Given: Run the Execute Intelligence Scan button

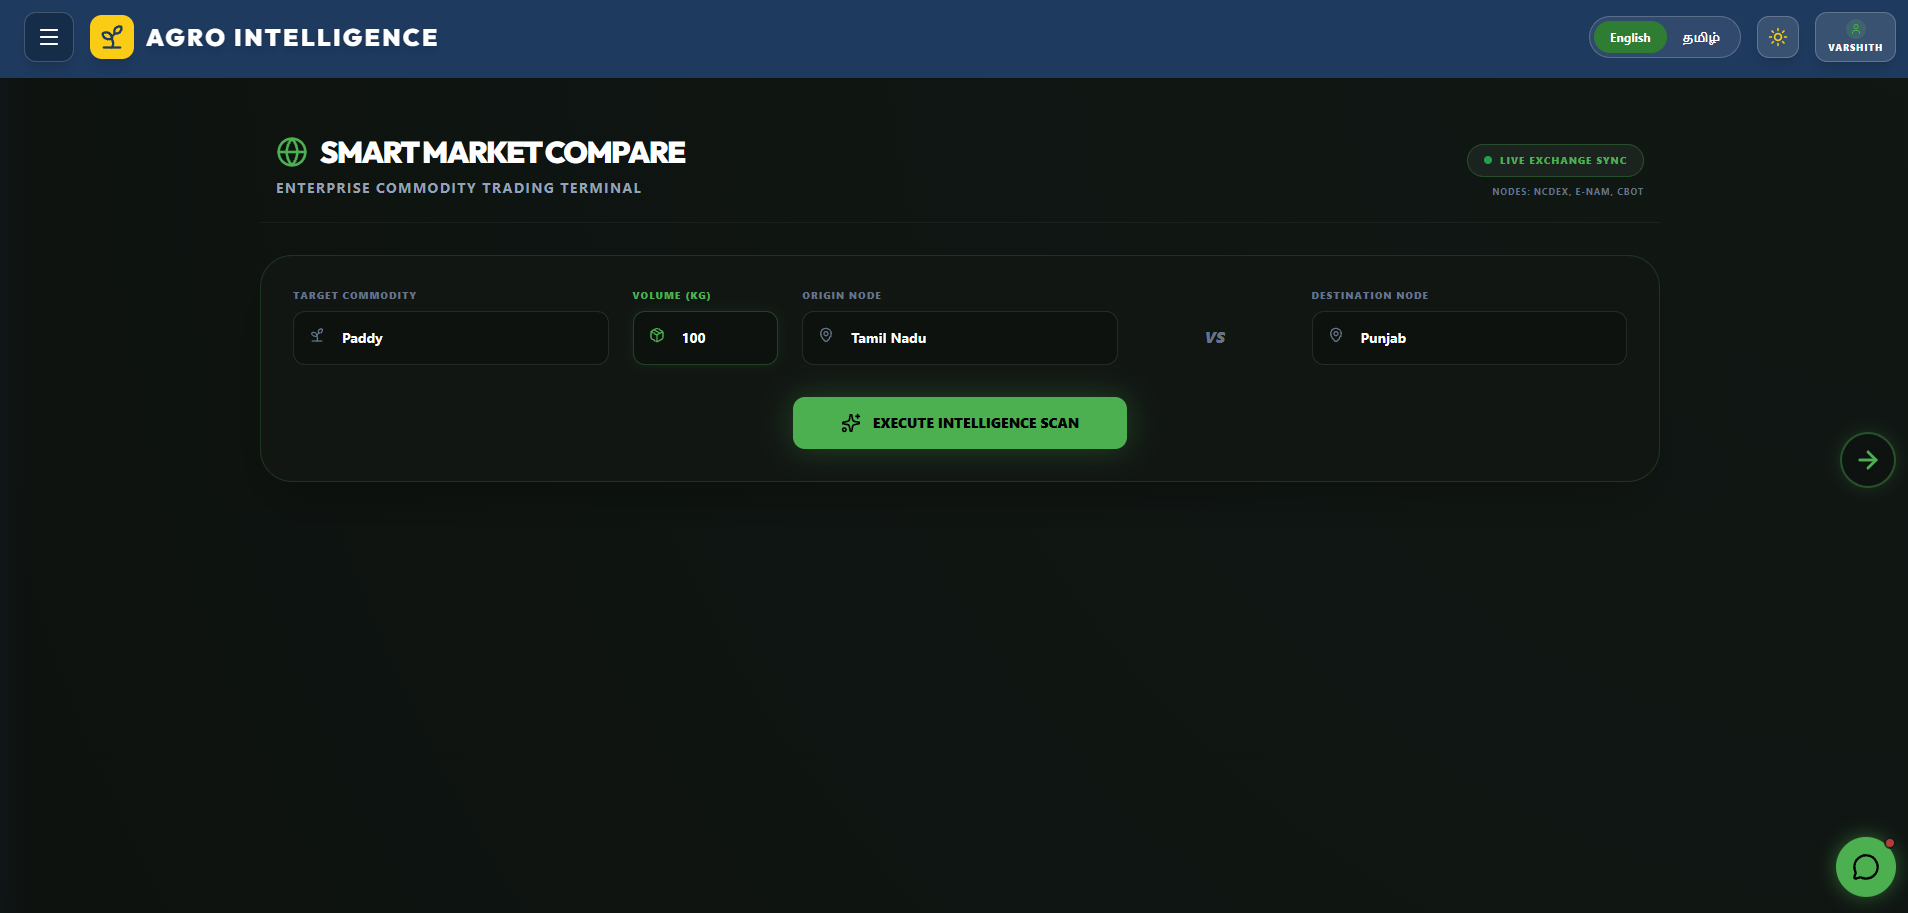Looking at the screenshot, I should click(x=960, y=423).
